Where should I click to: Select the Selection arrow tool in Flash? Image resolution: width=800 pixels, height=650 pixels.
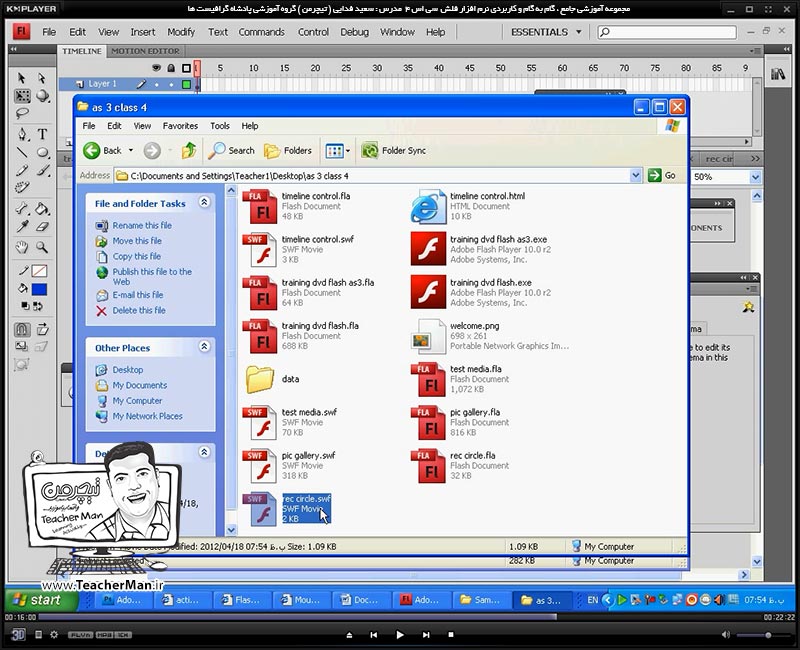(21, 78)
